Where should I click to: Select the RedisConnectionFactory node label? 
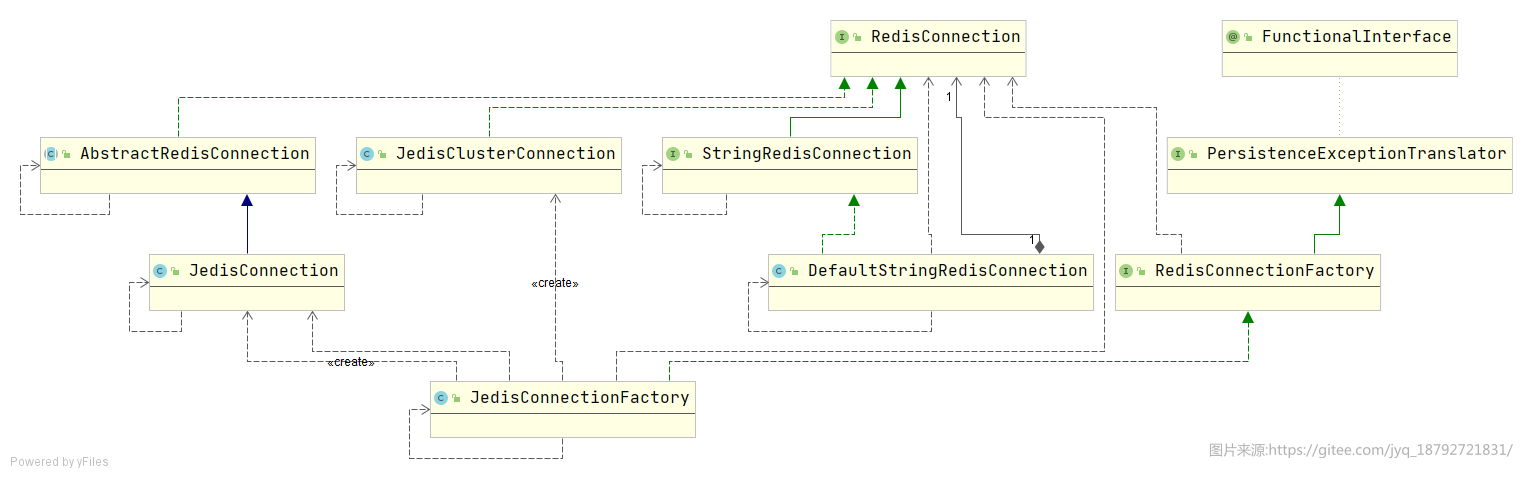[1265, 271]
